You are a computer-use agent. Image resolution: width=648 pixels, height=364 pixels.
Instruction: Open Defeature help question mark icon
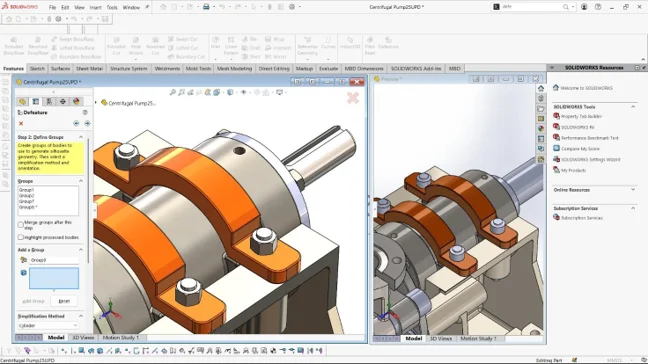coord(85,112)
